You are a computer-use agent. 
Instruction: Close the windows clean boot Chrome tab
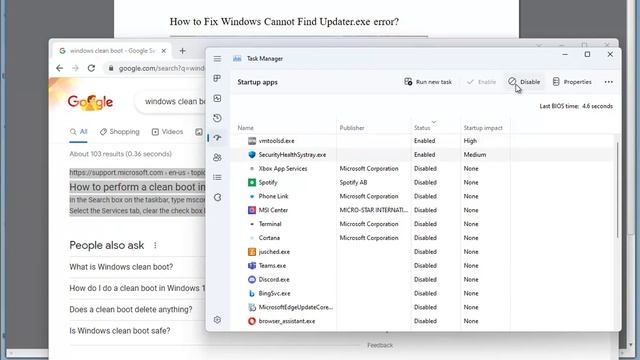tap(164, 51)
